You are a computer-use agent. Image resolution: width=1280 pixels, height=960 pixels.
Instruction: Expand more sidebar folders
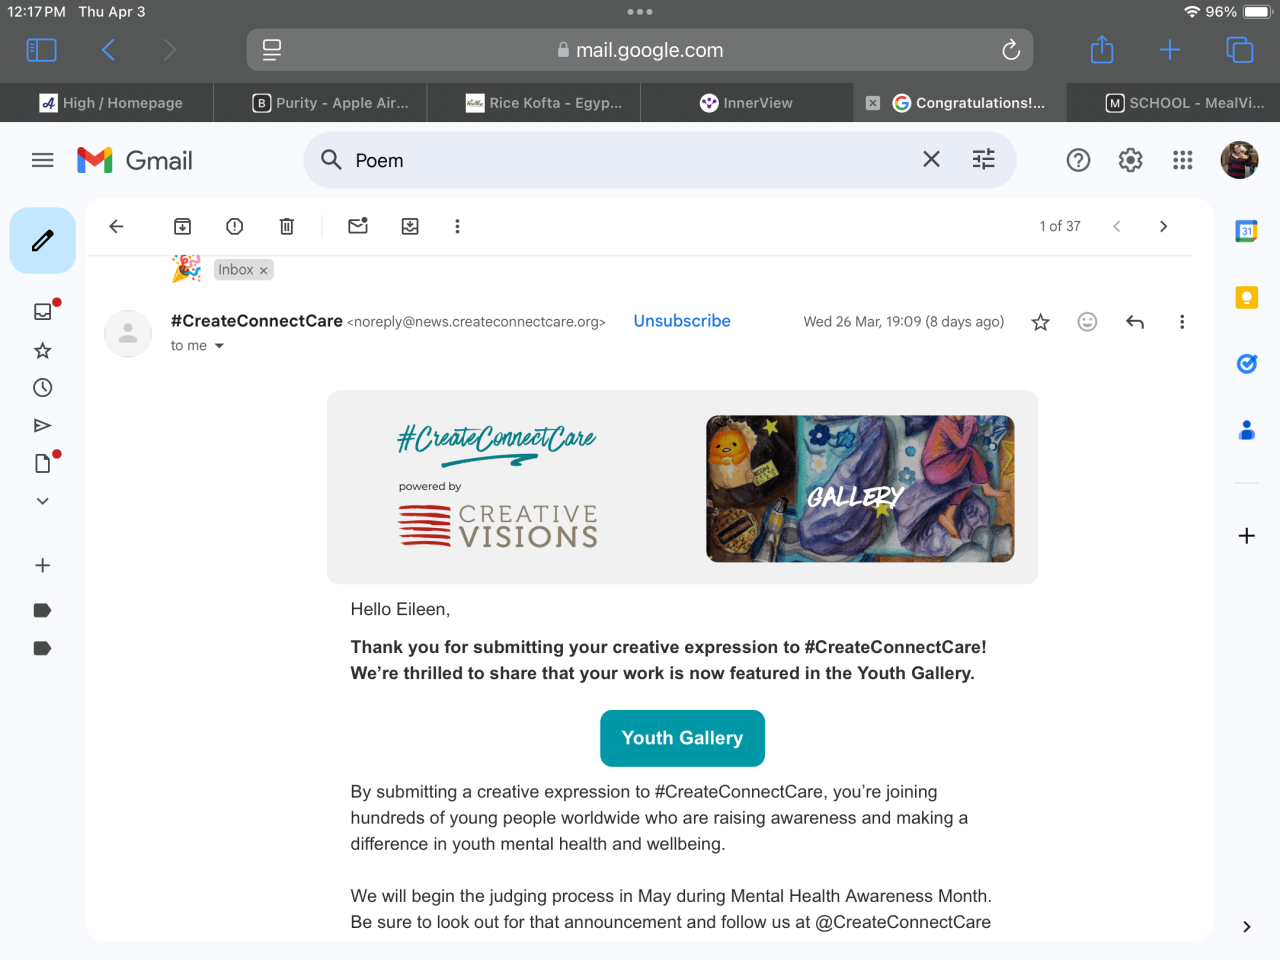point(42,501)
